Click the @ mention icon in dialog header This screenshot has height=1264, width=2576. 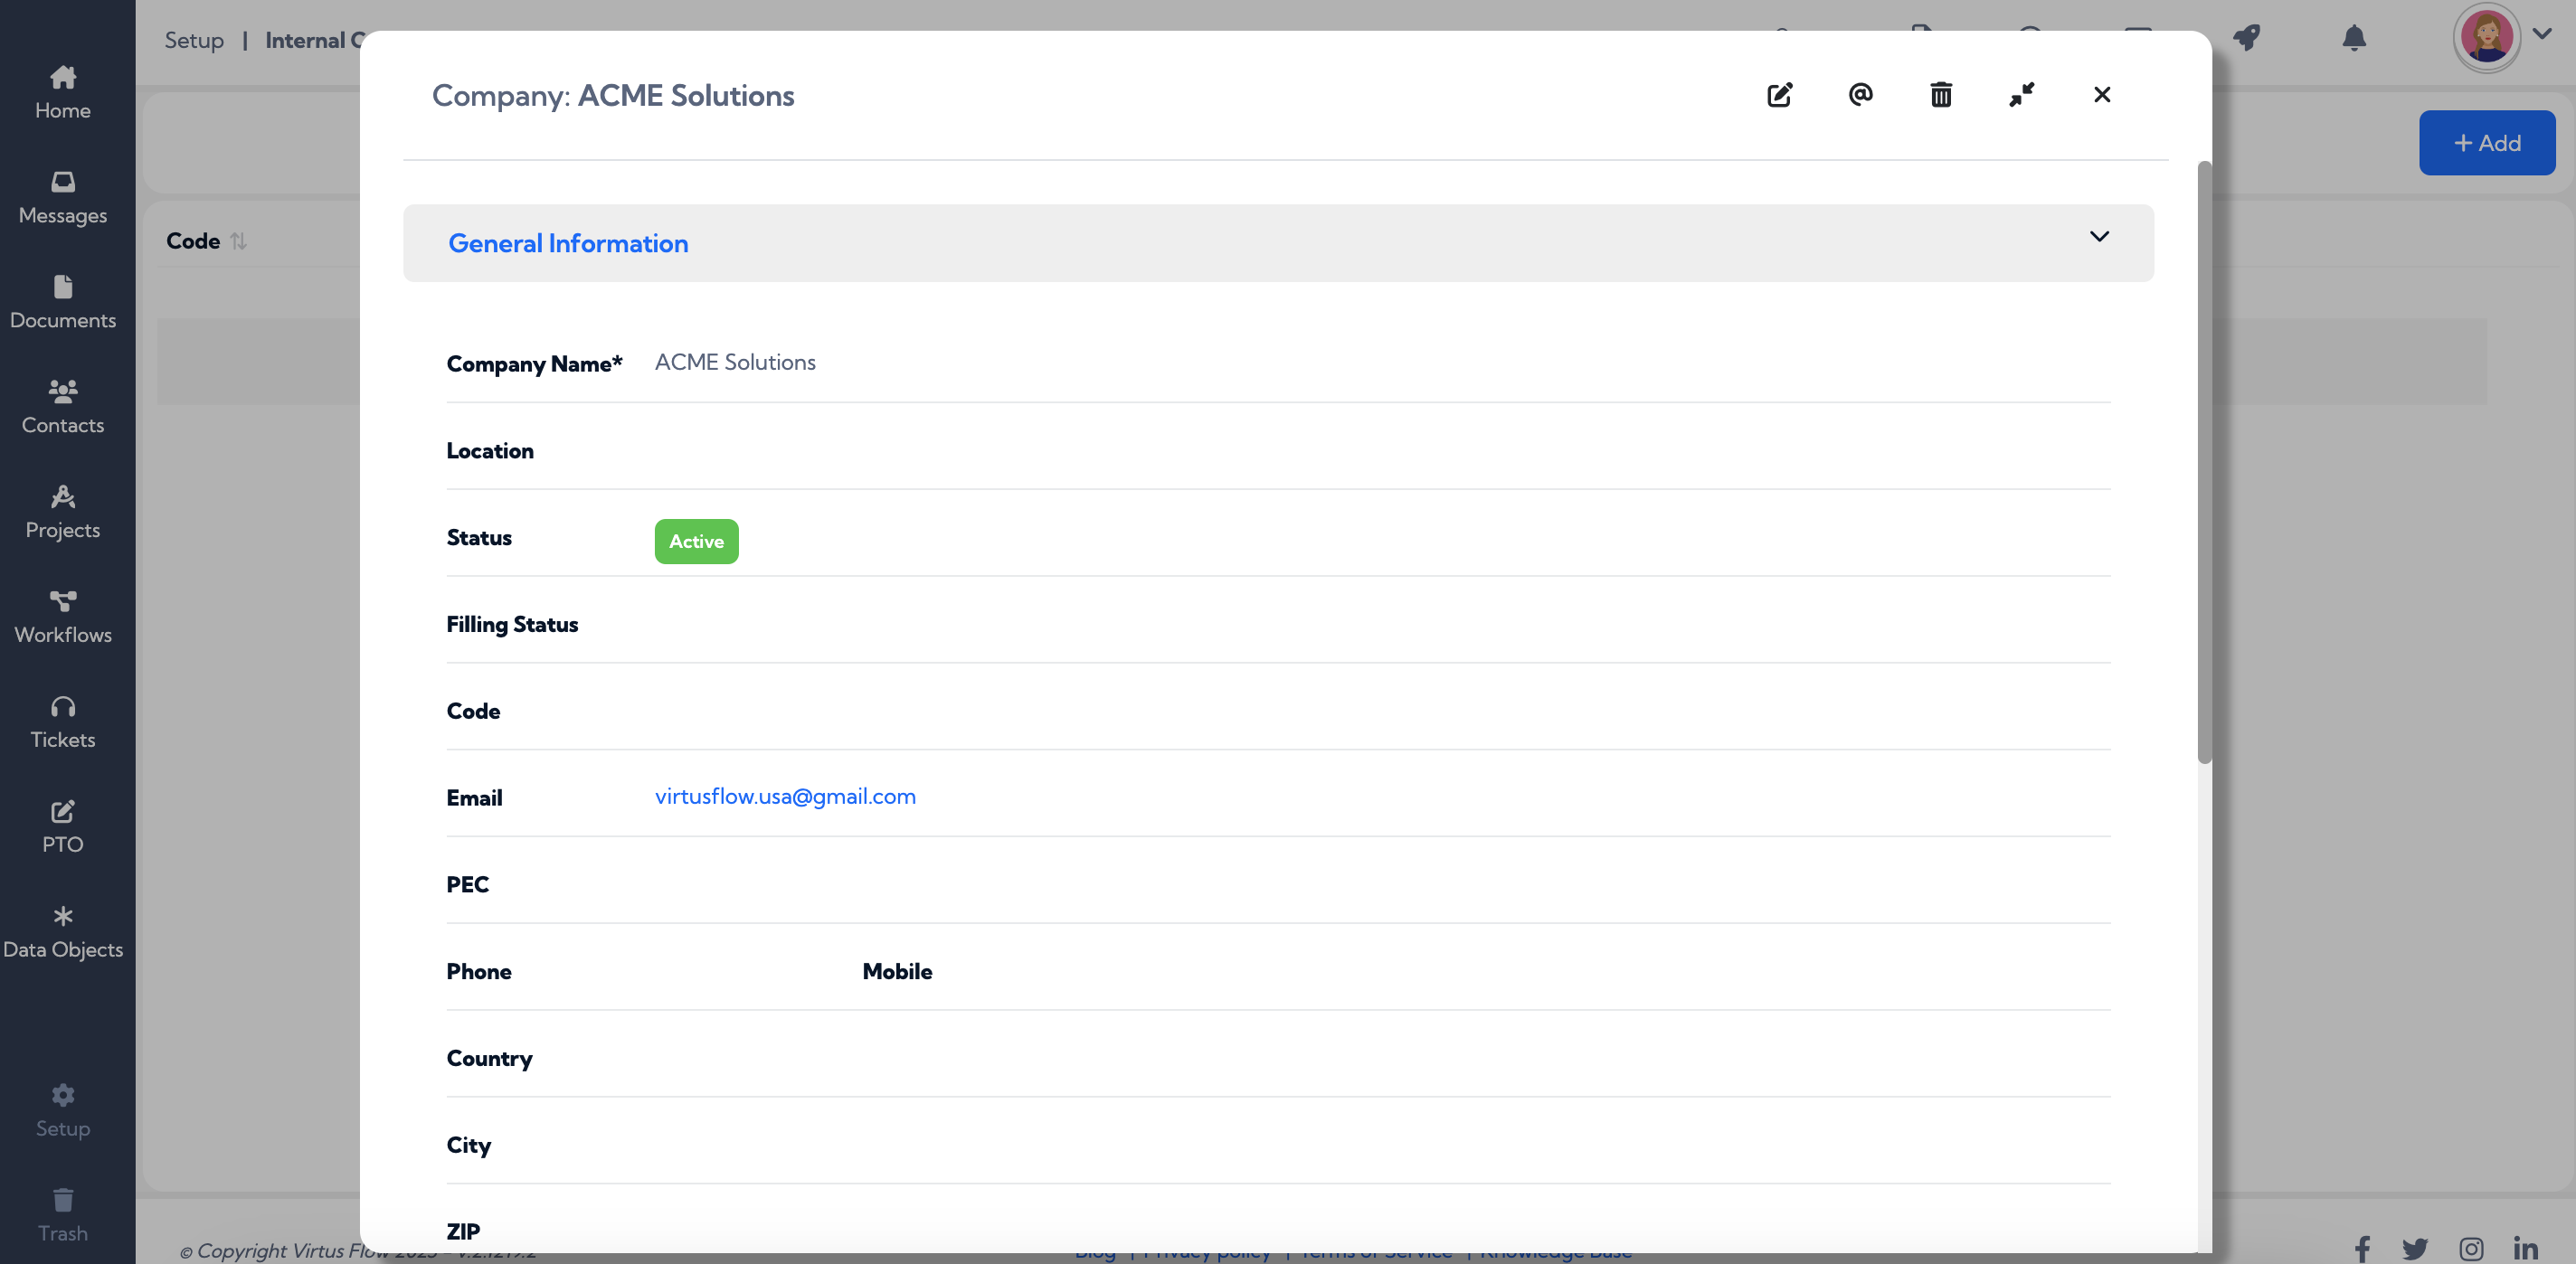point(1860,94)
